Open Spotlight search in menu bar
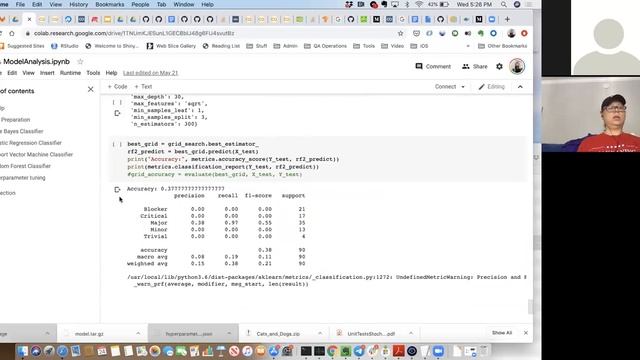Screen dimensions: 640x360 click(x=504, y=4)
